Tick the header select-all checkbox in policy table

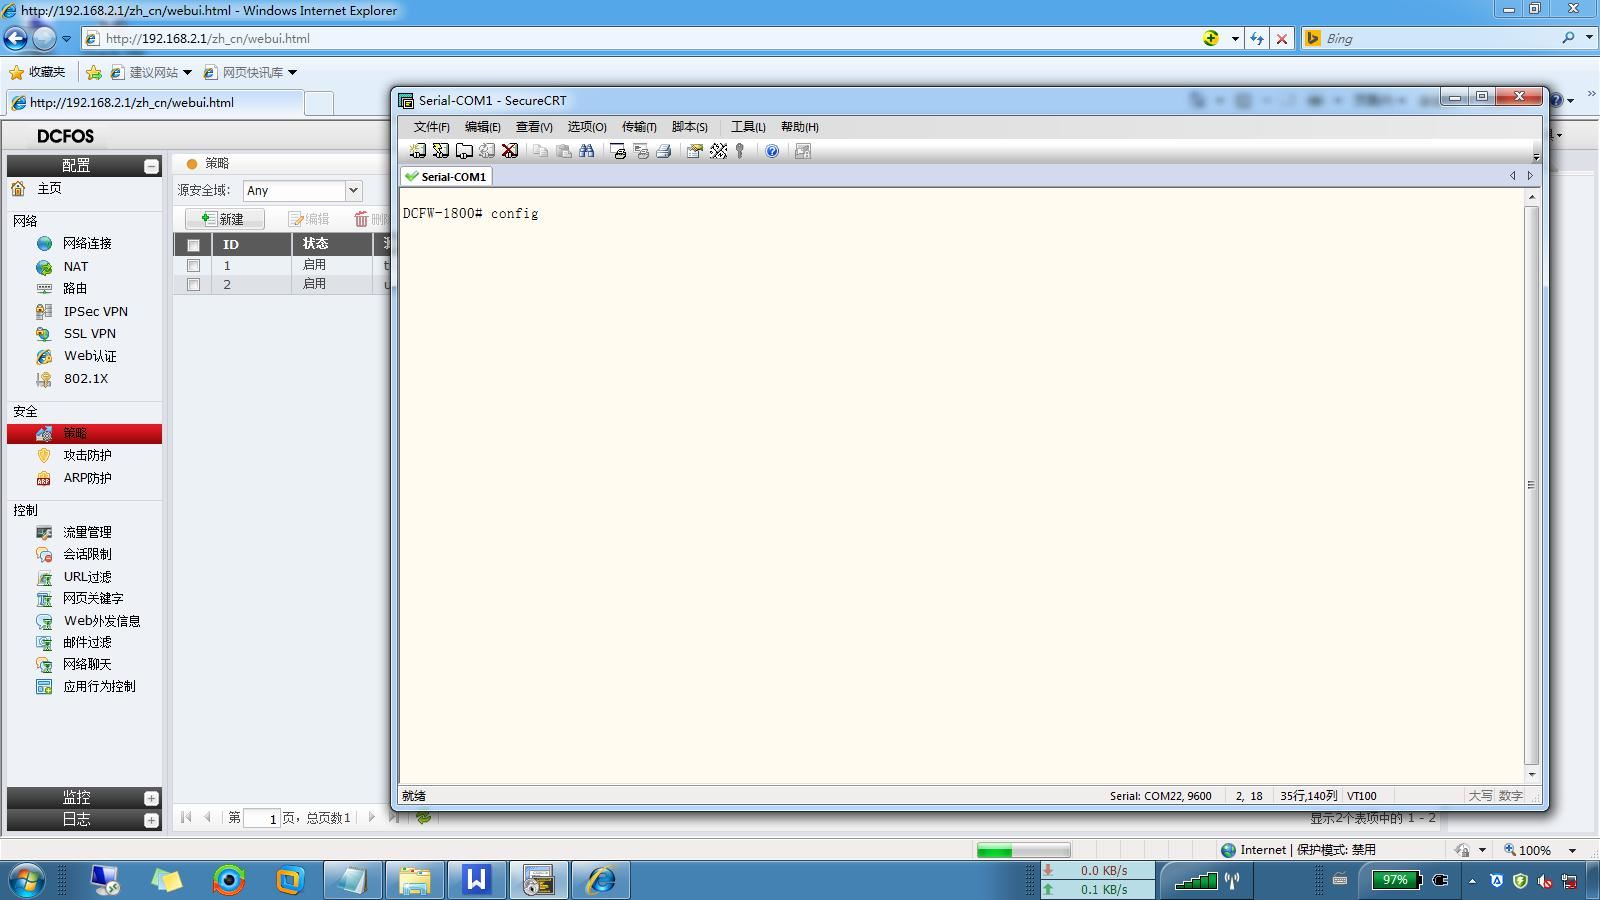pyautogui.click(x=193, y=245)
